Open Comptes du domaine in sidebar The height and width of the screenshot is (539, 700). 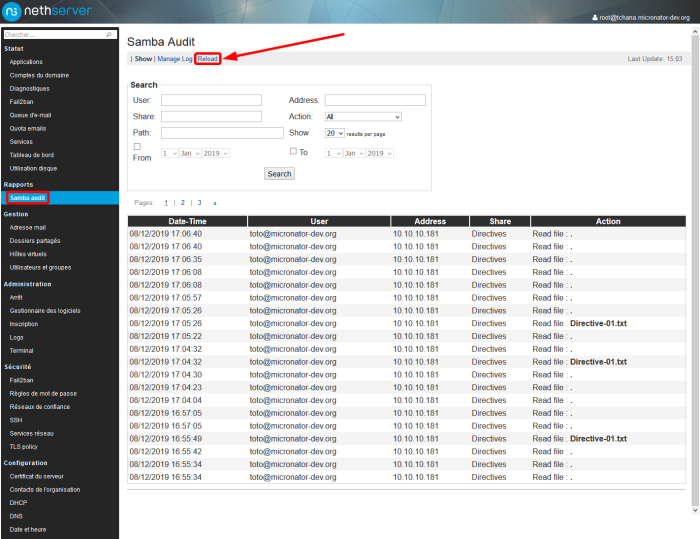[x=39, y=75]
